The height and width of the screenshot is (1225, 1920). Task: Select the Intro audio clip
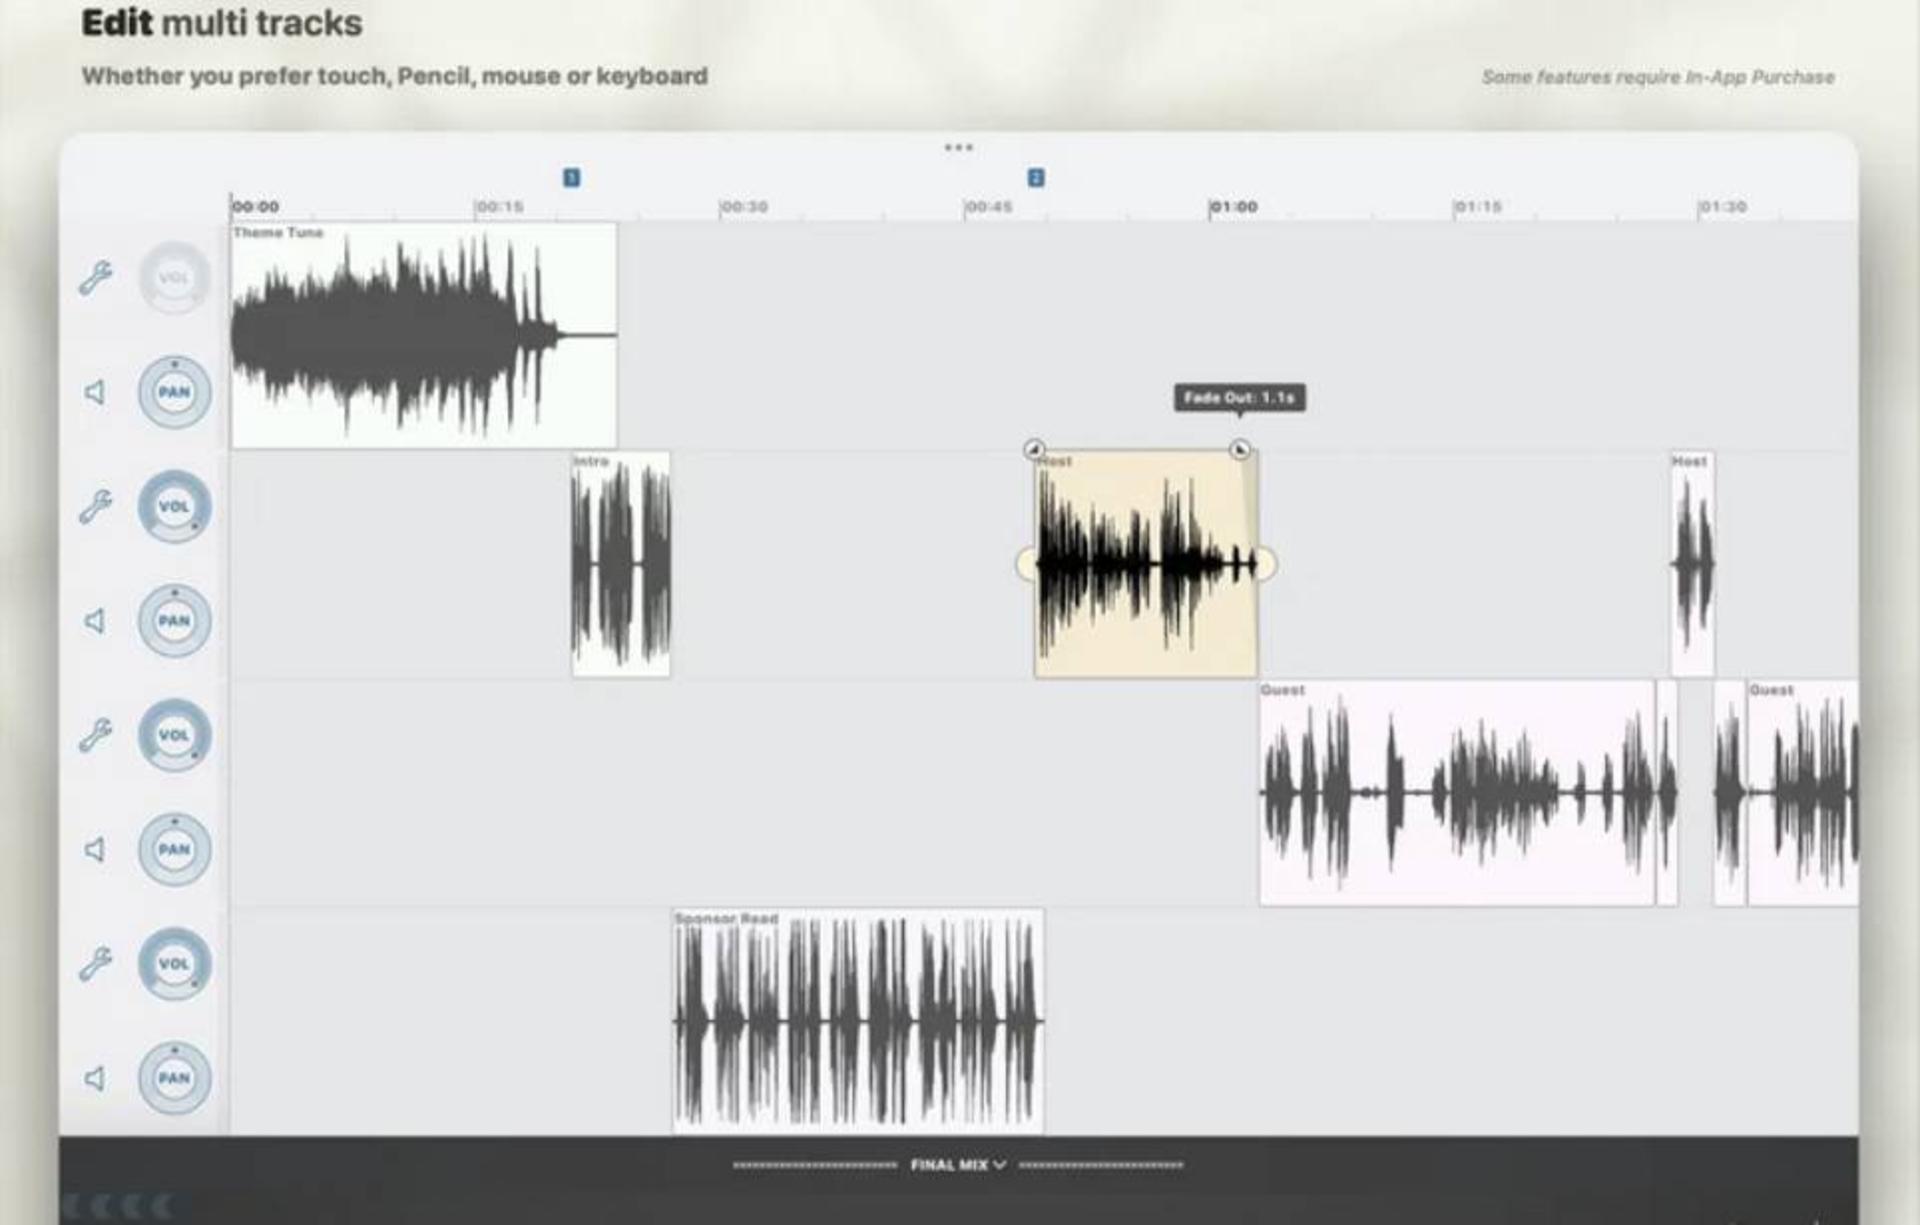pos(621,564)
